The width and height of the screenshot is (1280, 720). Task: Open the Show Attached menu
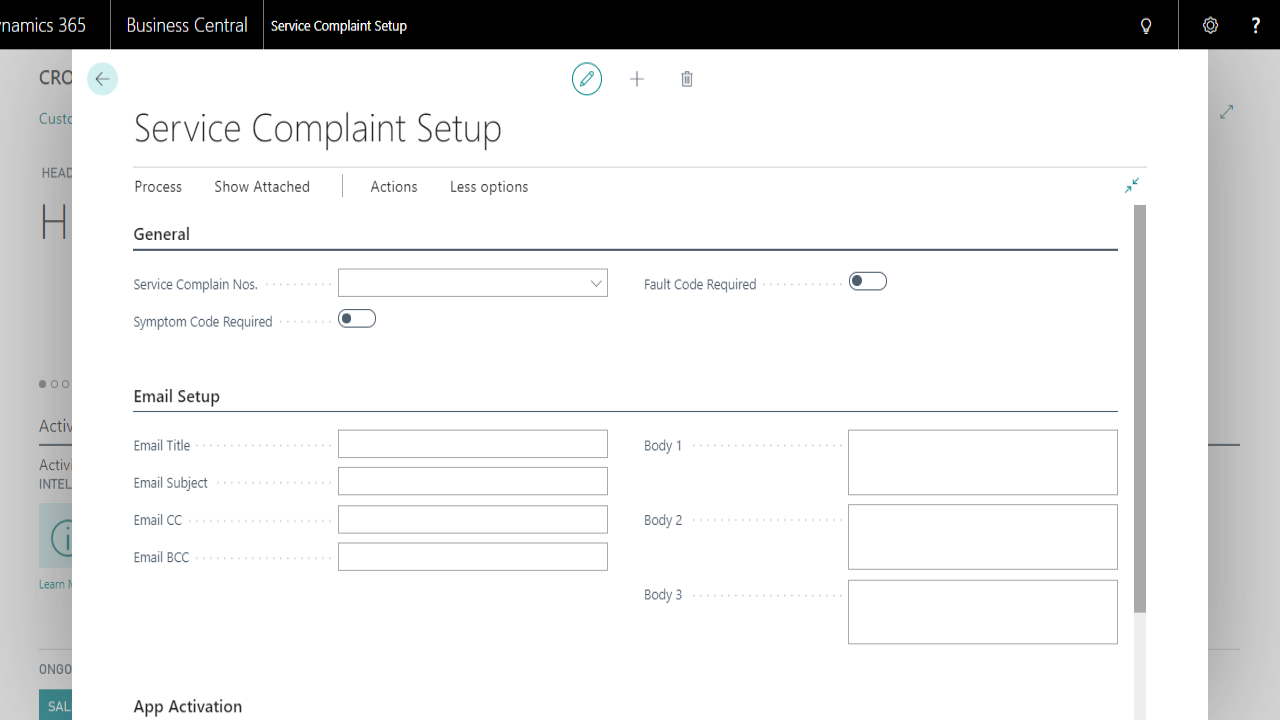pyautogui.click(x=262, y=187)
